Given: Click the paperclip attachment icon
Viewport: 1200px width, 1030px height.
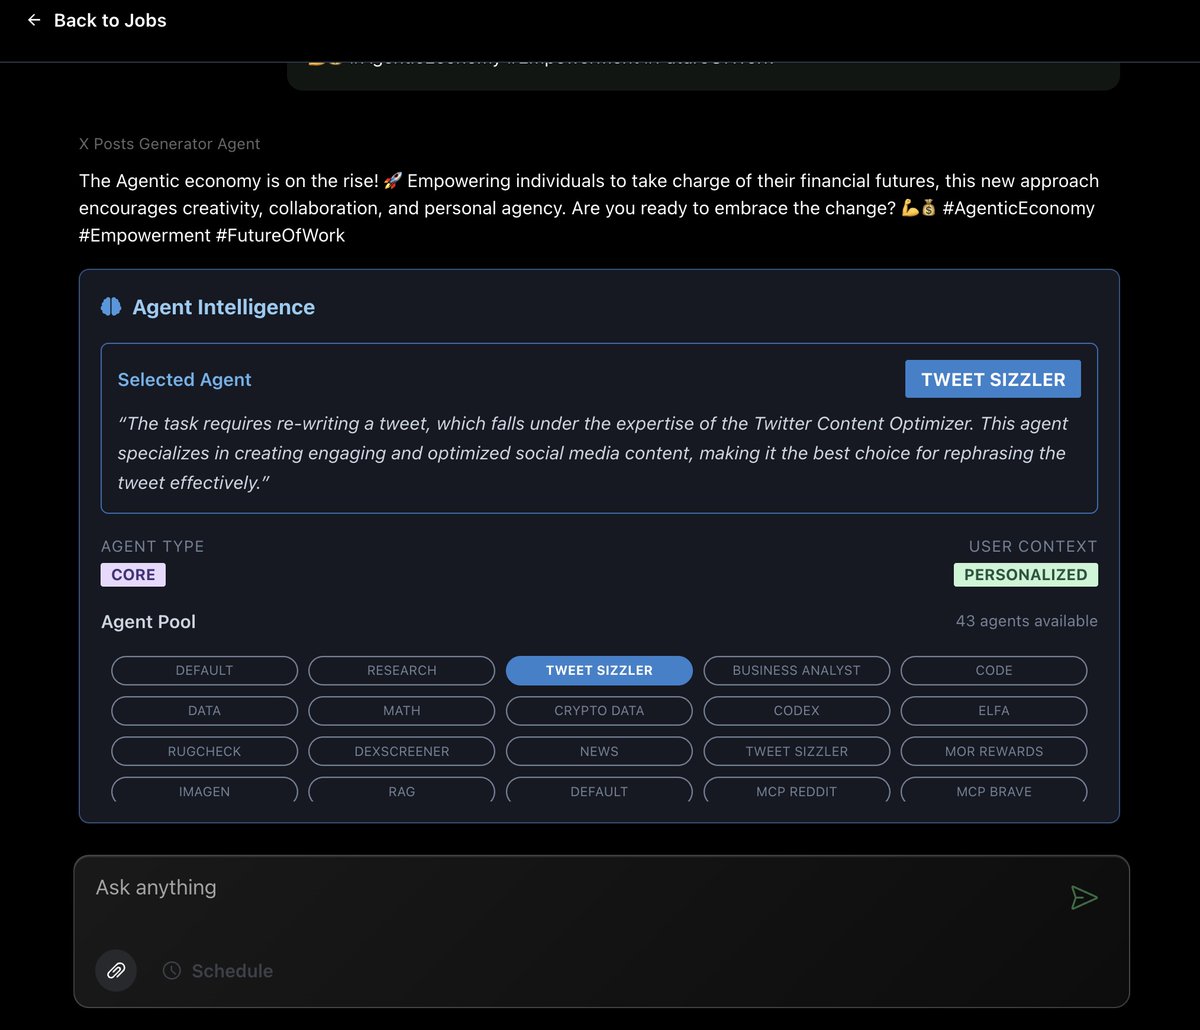Looking at the screenshot, I should click(116, 970).
